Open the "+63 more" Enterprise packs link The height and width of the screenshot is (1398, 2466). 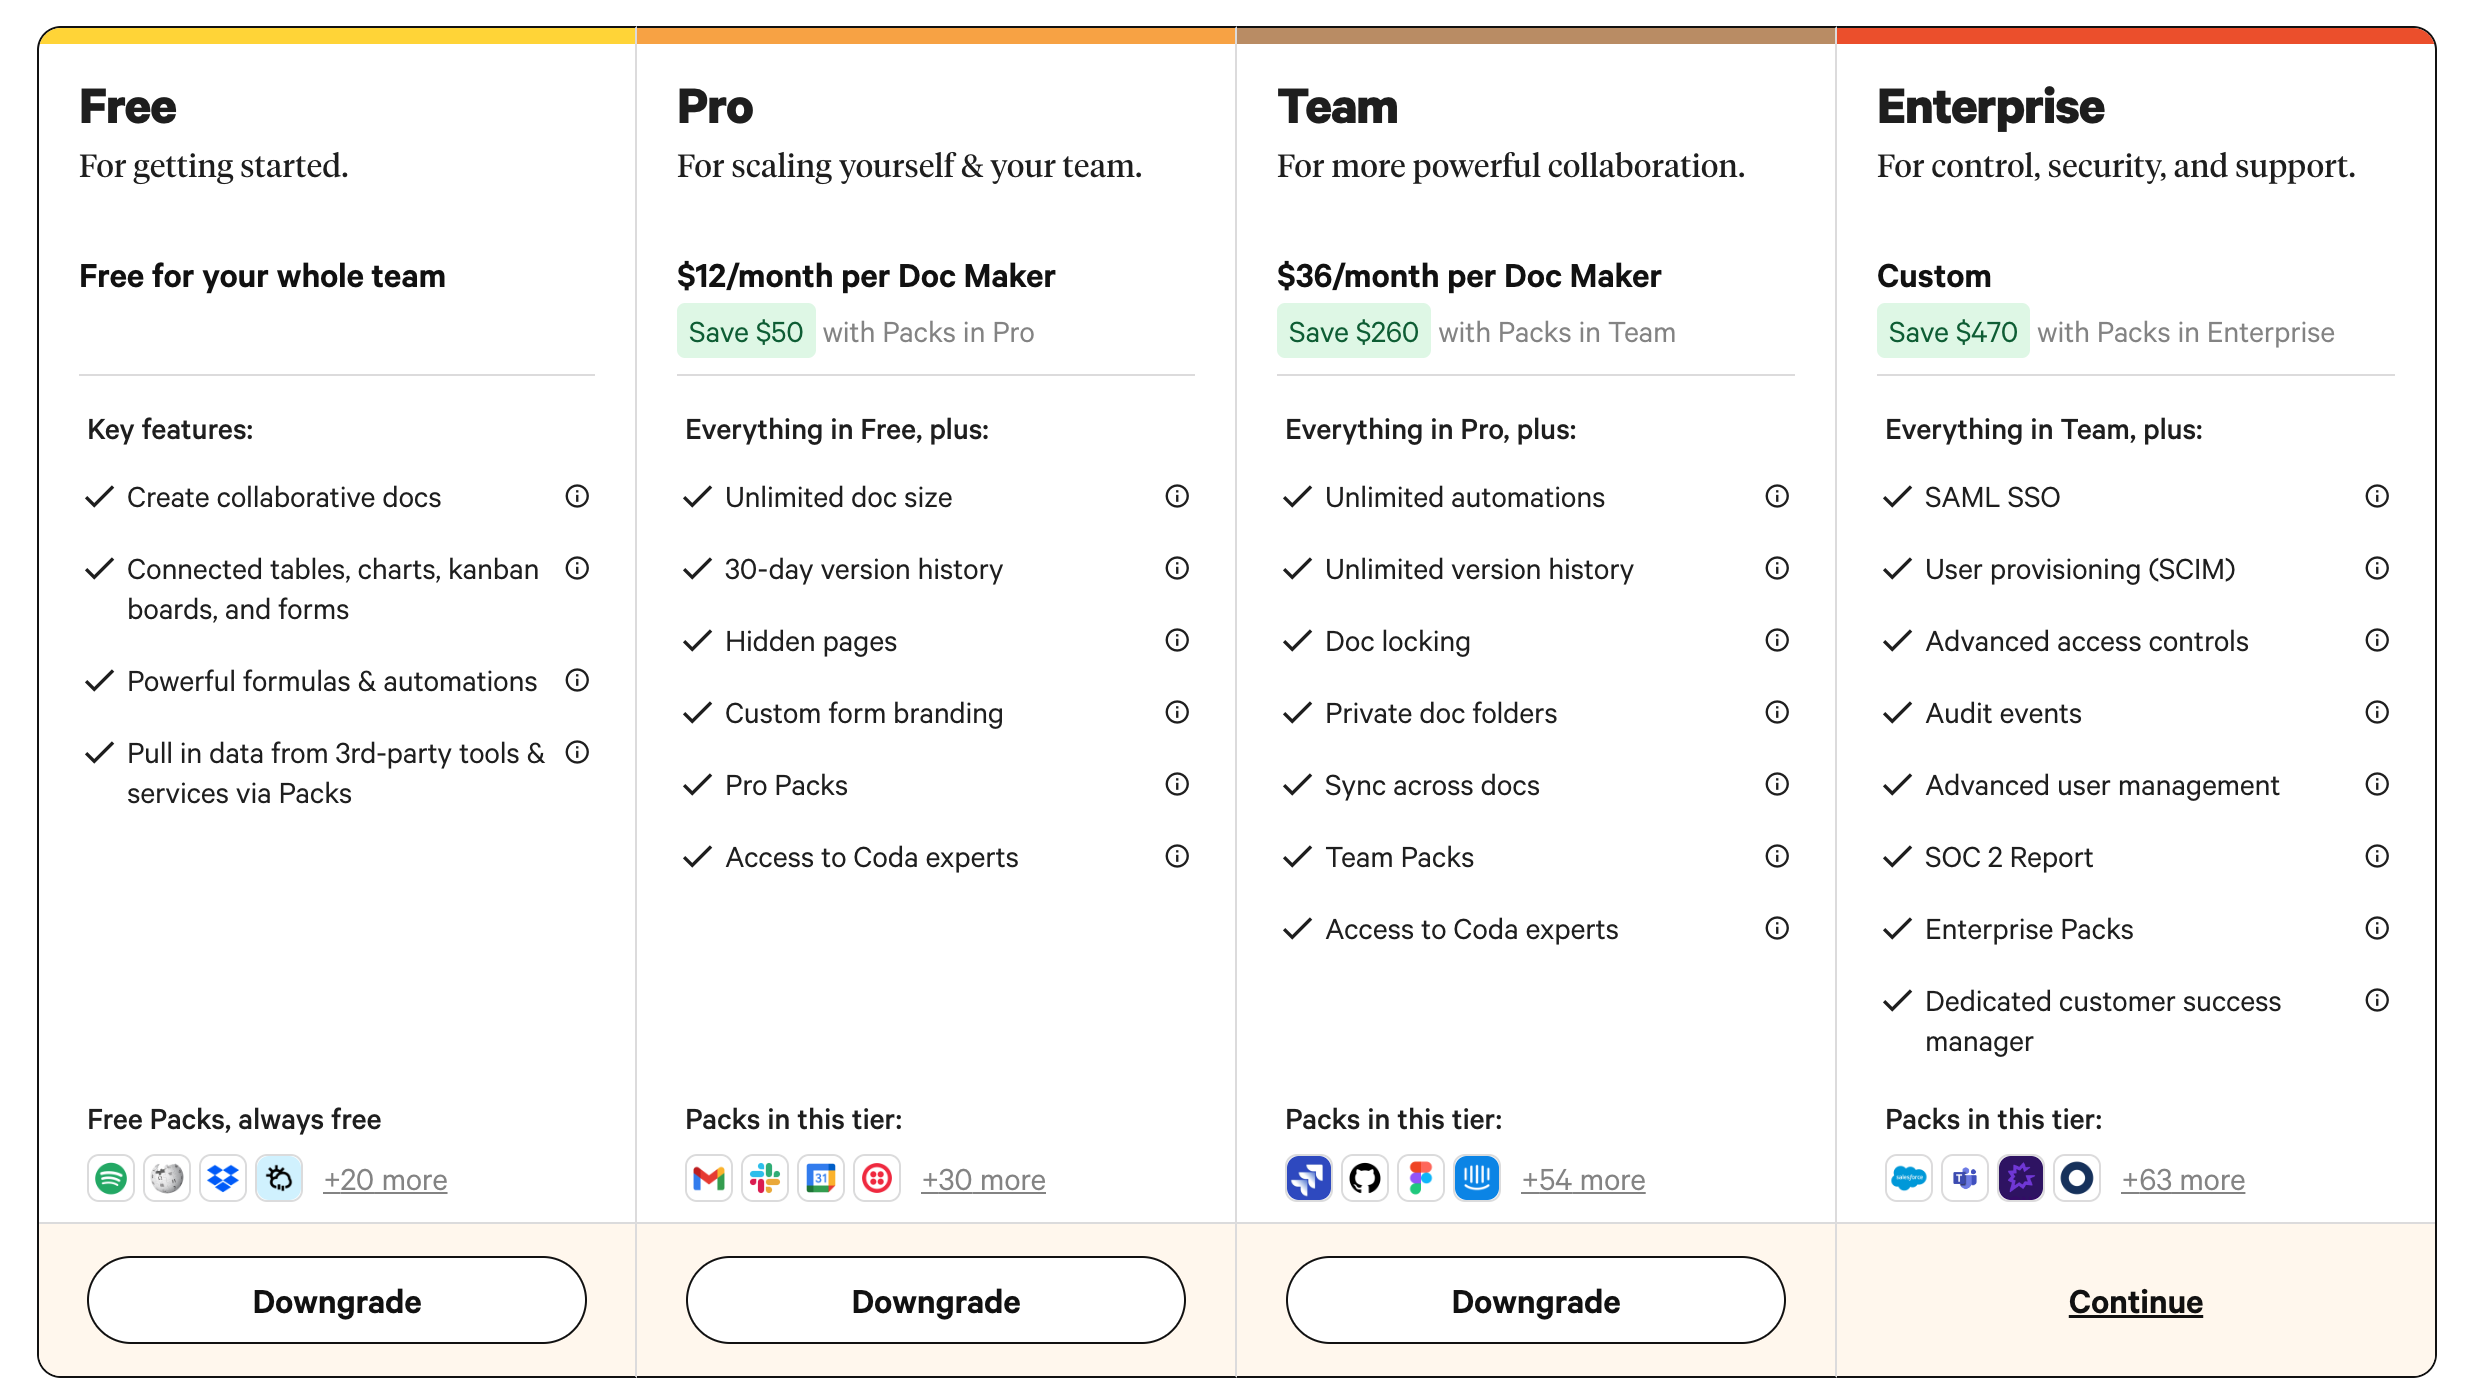tap(2183, 1180)
